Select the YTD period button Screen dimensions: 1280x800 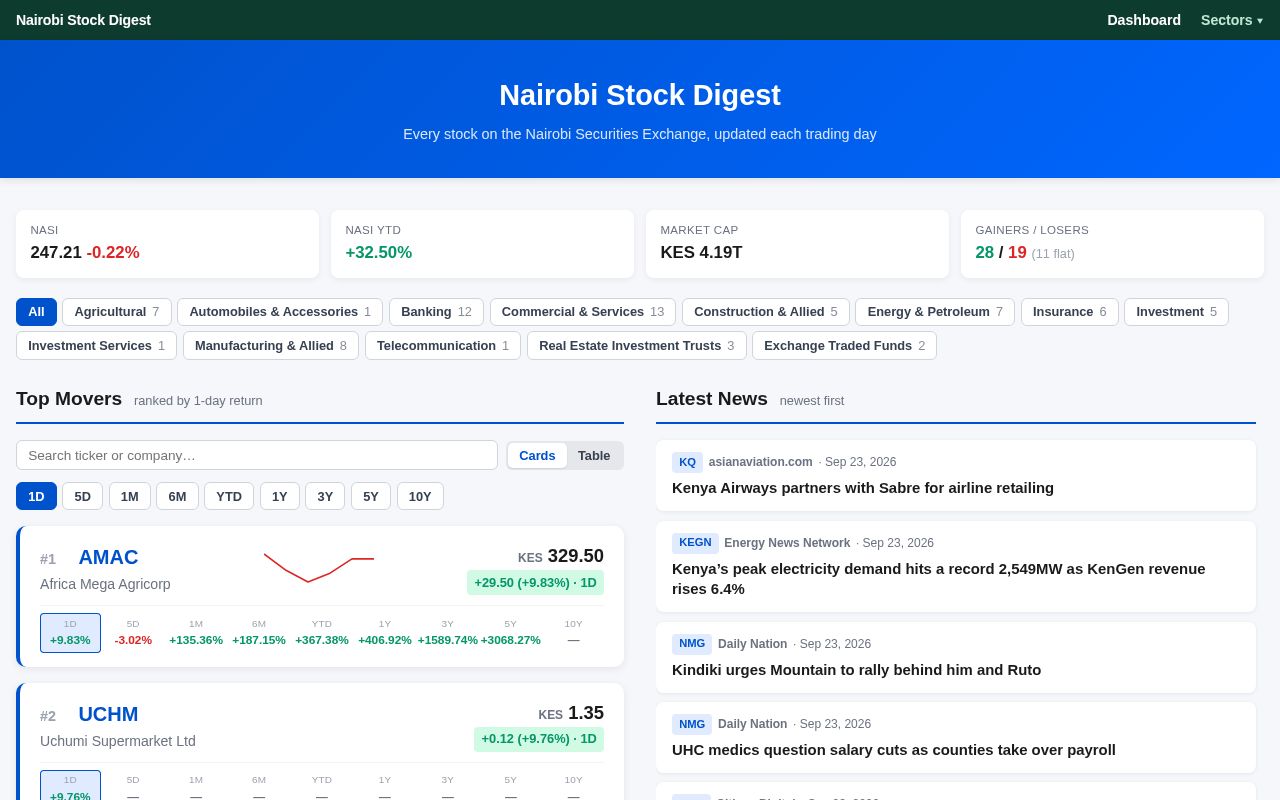(x=229, y=496)
